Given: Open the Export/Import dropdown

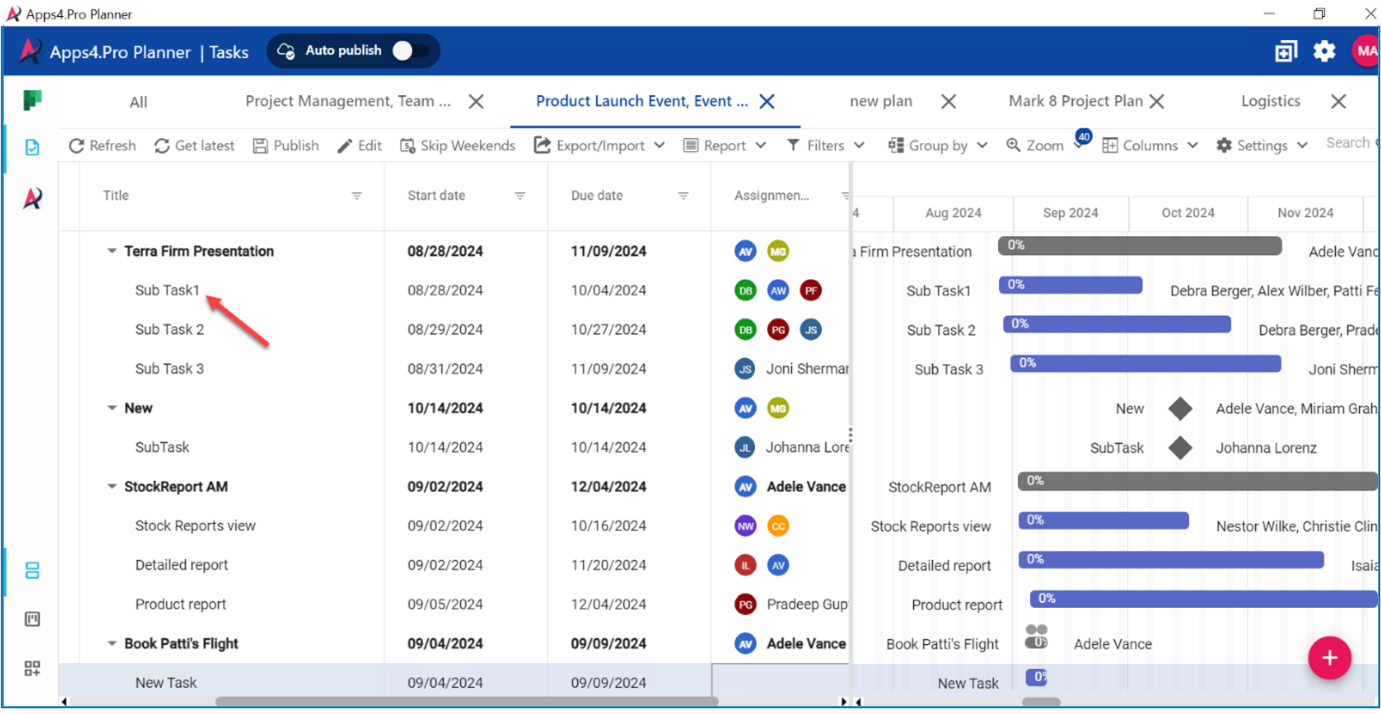Looking at the screenshot, I should (x=599, y=145).
